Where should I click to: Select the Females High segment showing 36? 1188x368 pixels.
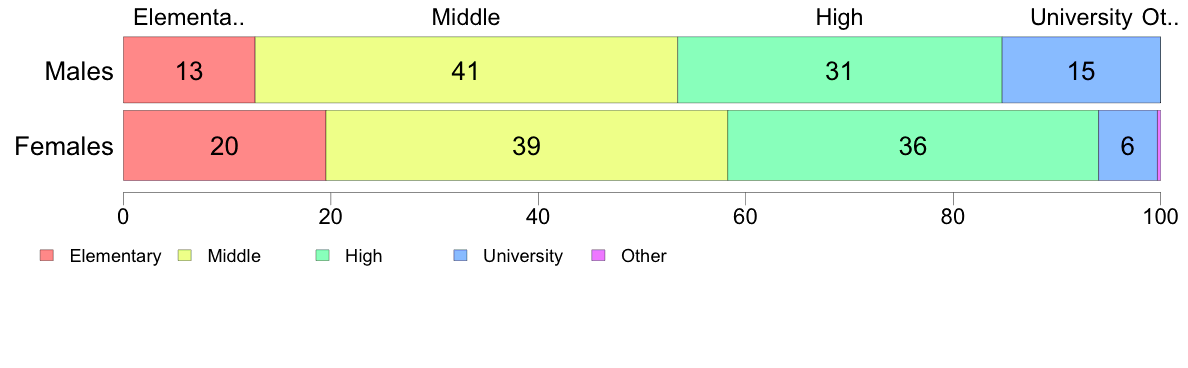coord(913,145)
